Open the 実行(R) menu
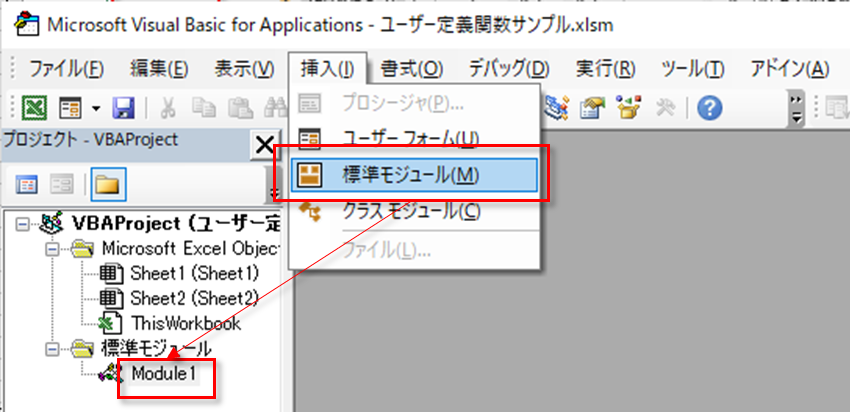Screen dimensions: 850x412 (606, 69)
